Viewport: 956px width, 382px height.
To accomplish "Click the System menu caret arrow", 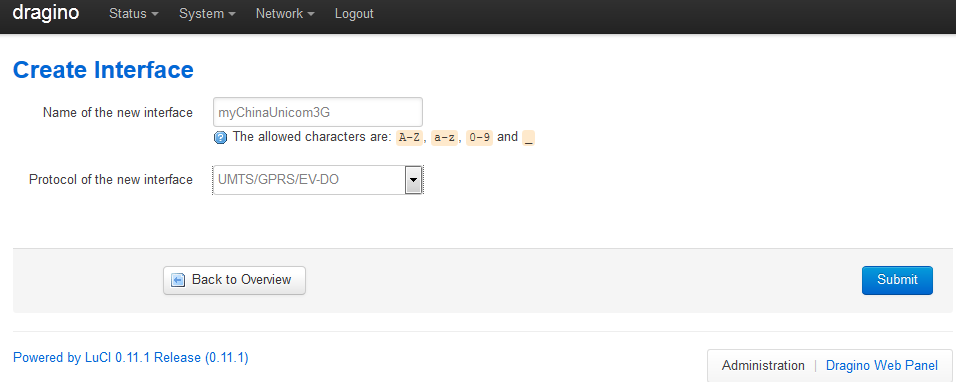I will [232, 15].
